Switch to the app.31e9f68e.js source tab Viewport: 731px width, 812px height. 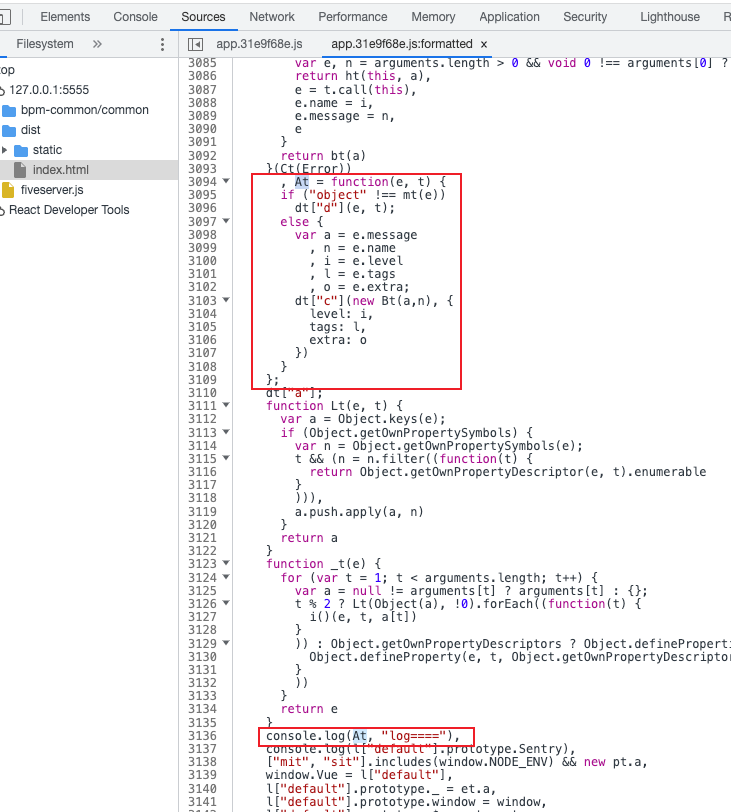point(258,45)
